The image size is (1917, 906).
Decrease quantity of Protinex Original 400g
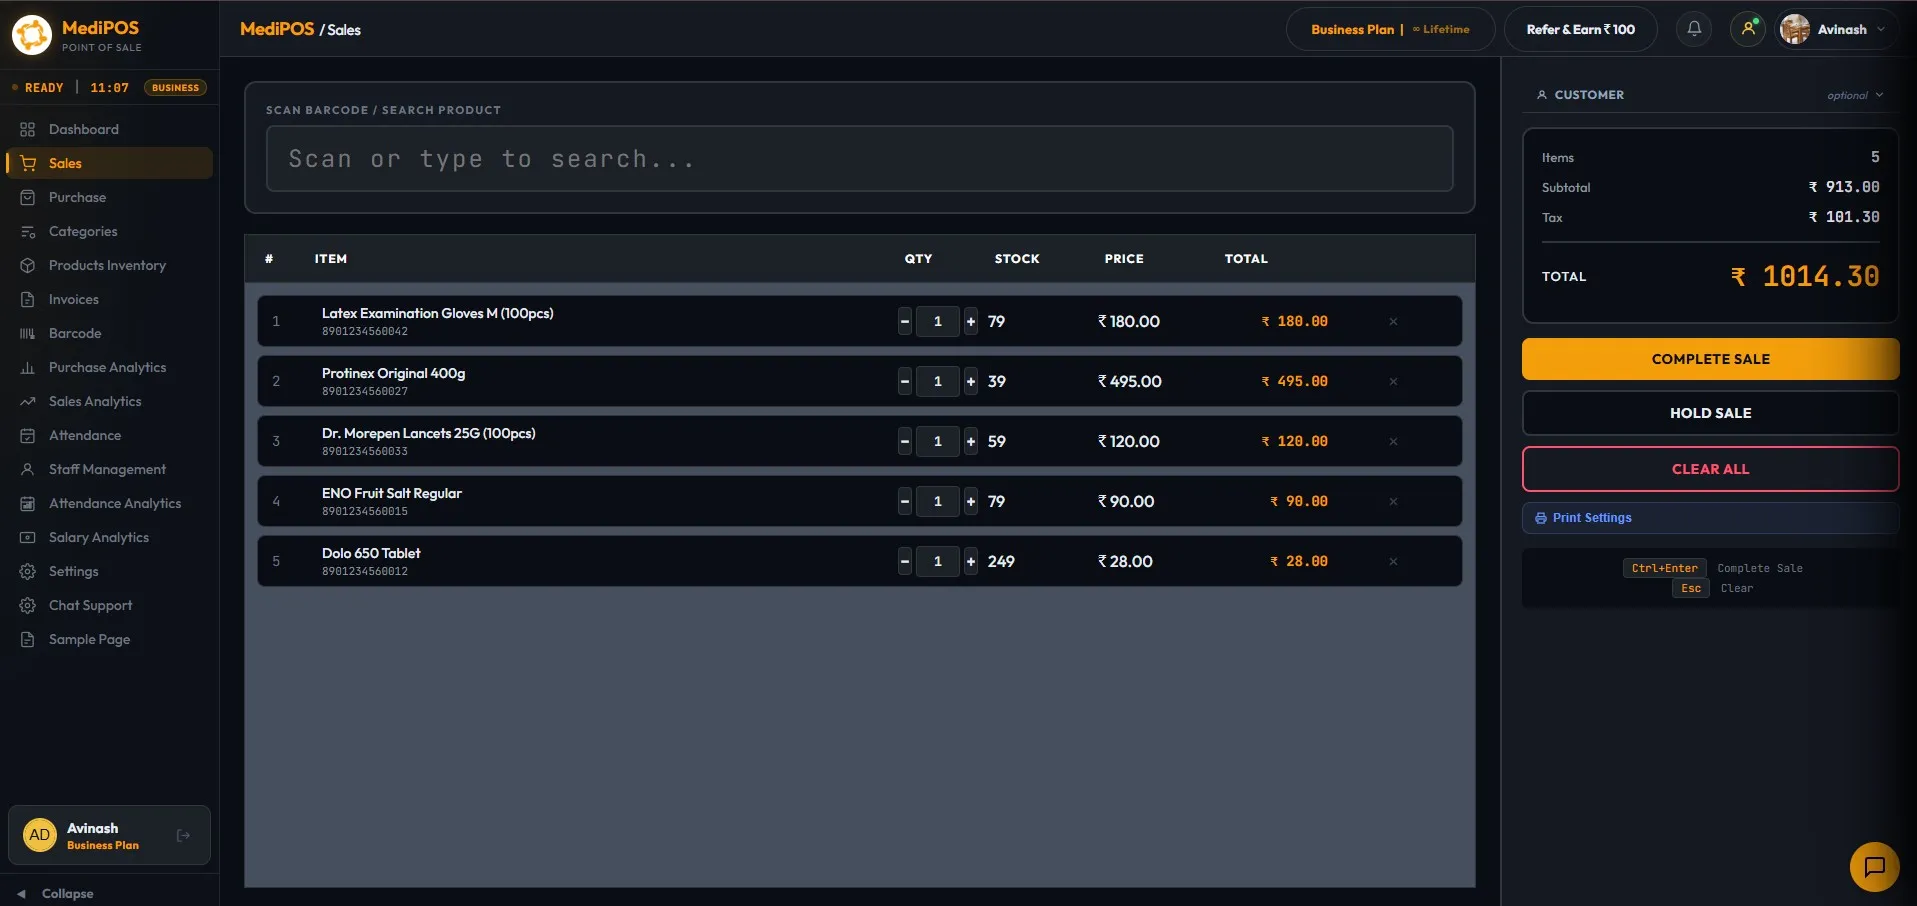(x=905, y=381)
